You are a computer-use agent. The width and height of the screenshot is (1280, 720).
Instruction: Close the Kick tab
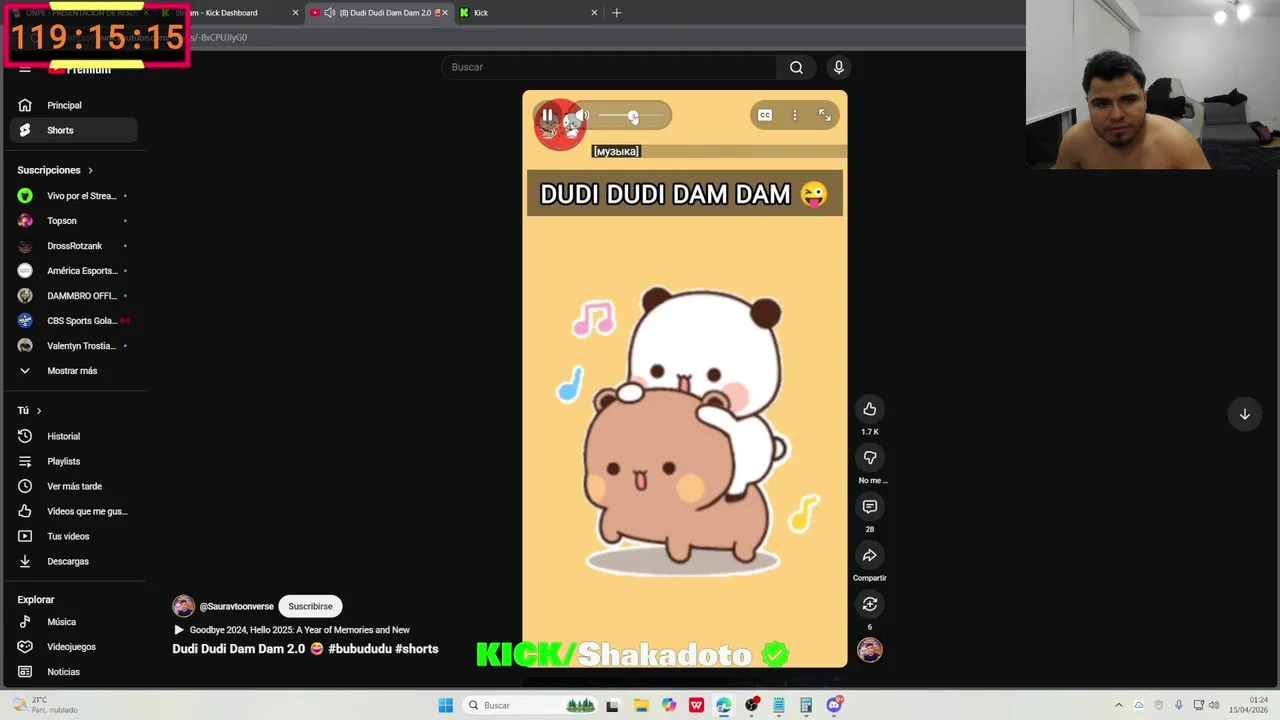594,13
